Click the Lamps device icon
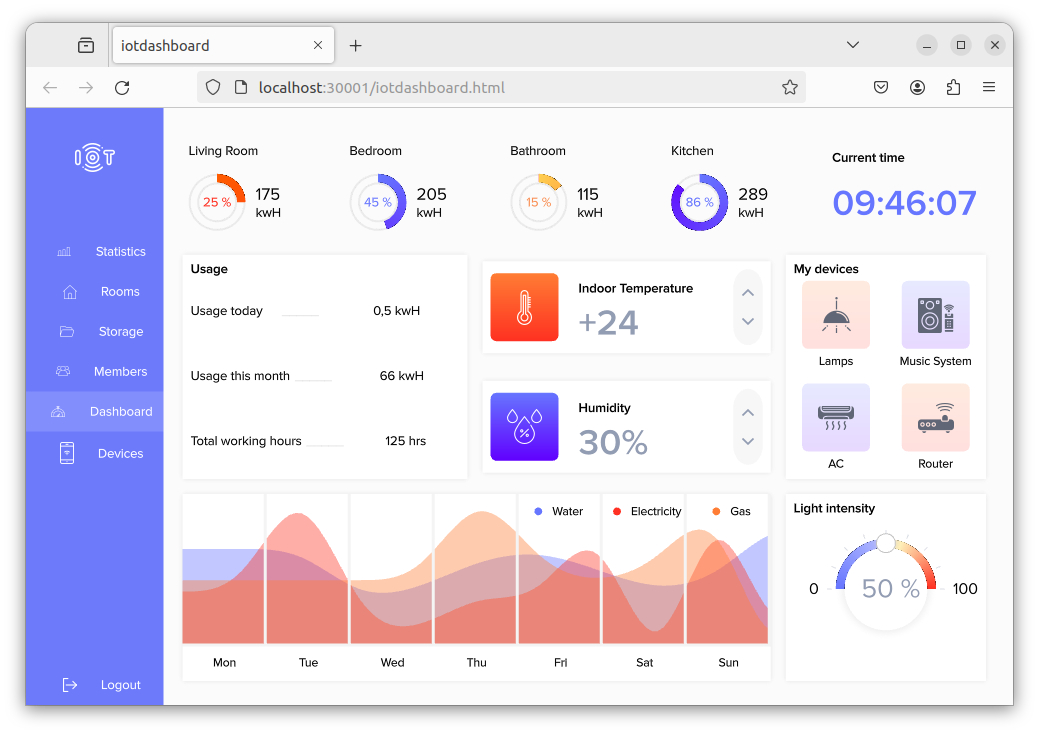This screenshot has height=734, width=1039. (835, 315)
